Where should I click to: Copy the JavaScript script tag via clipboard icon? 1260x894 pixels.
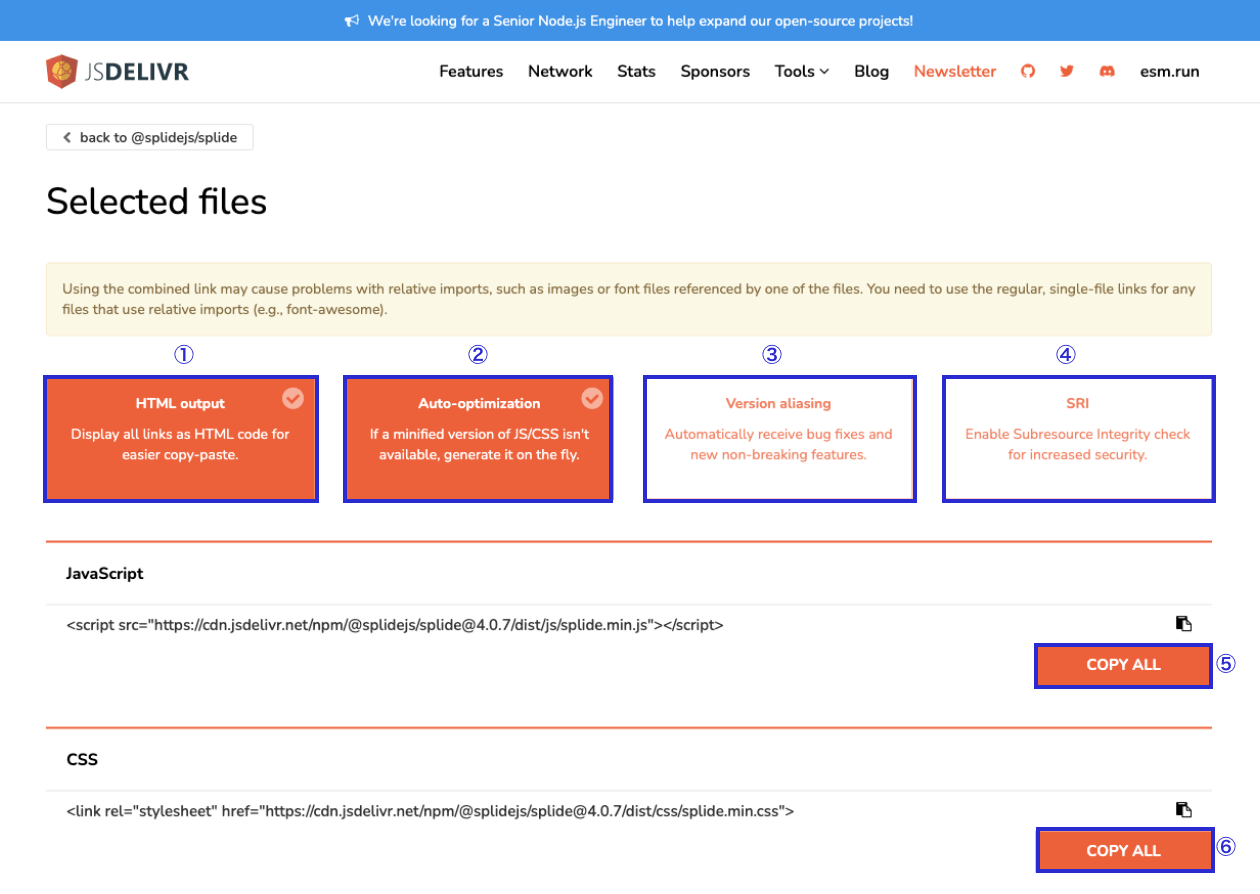pos(1184,624)
